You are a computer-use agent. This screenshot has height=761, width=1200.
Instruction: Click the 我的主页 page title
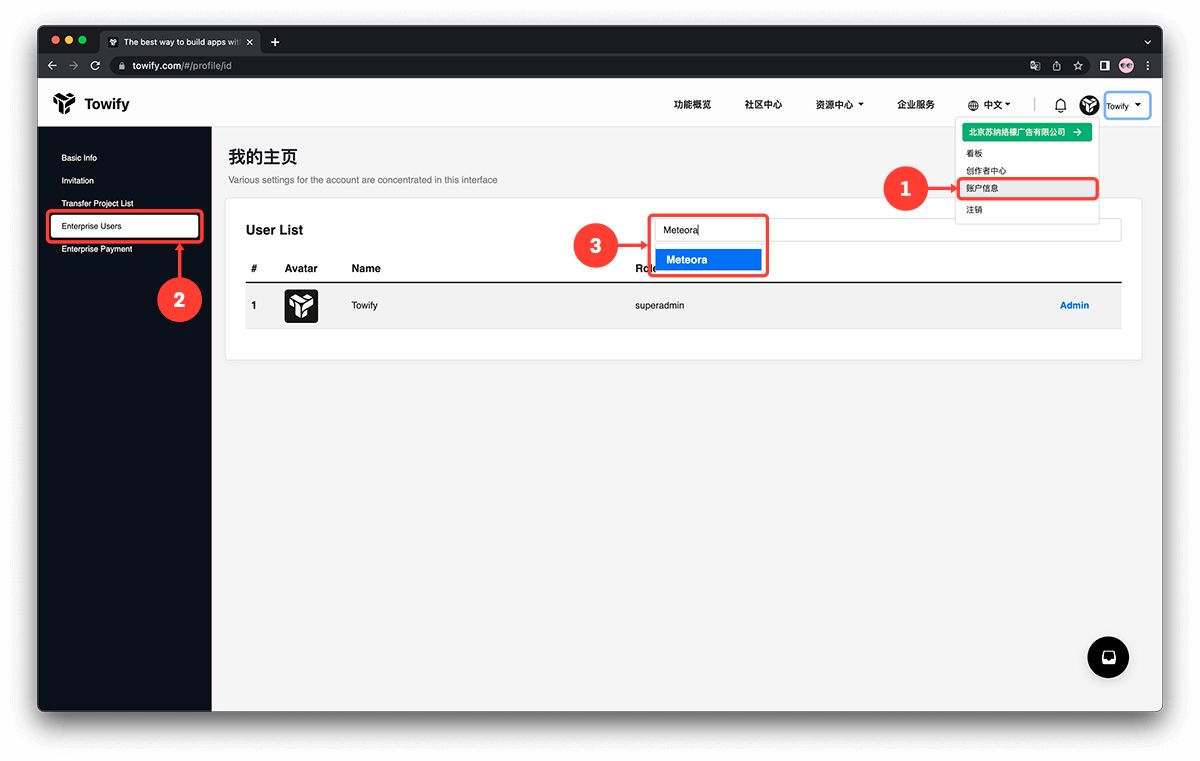coord(263,157)
